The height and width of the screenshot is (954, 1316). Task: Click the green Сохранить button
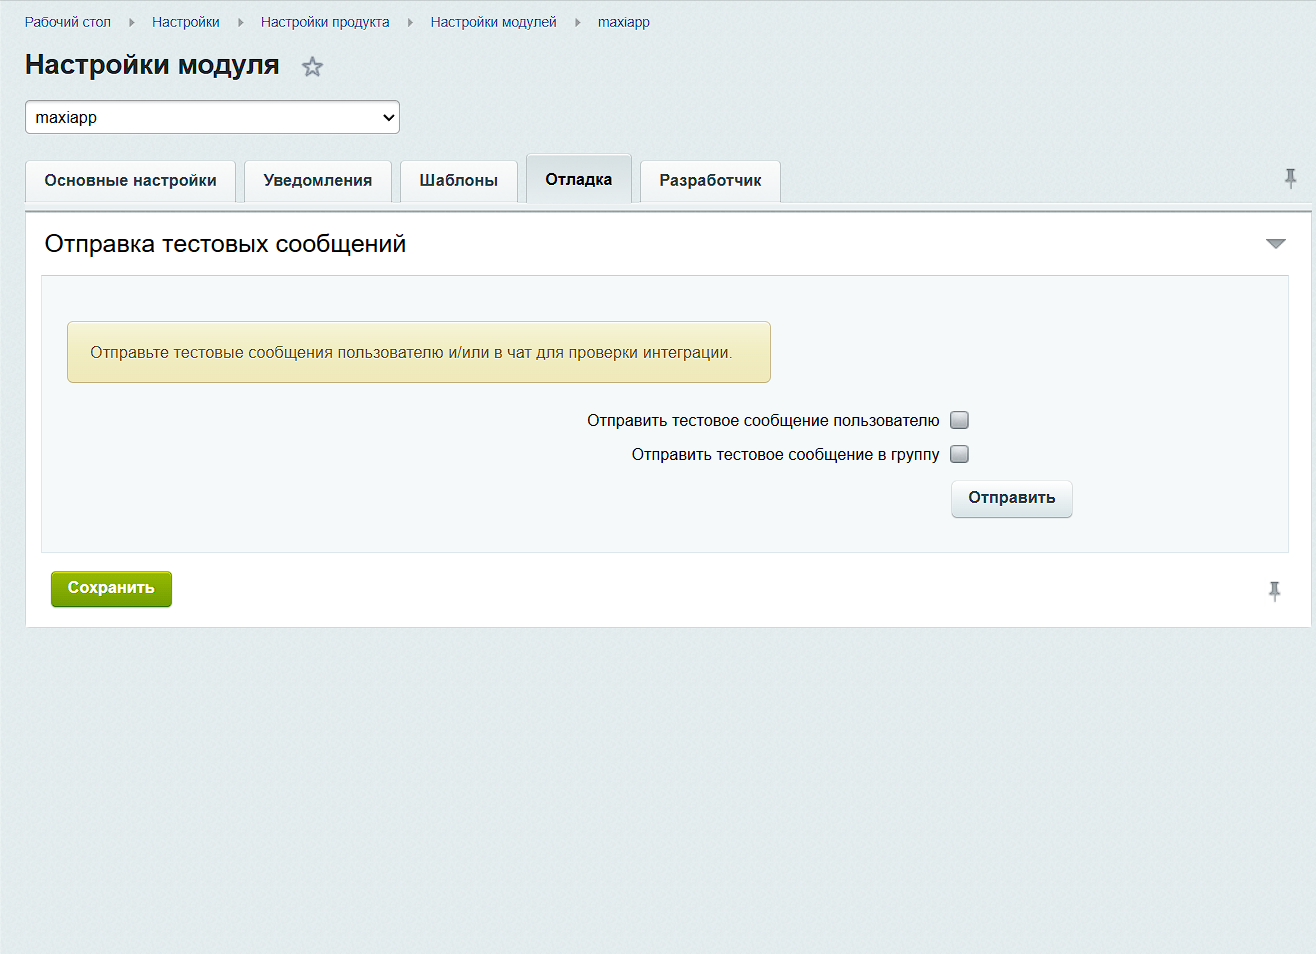tap(111, 588)
